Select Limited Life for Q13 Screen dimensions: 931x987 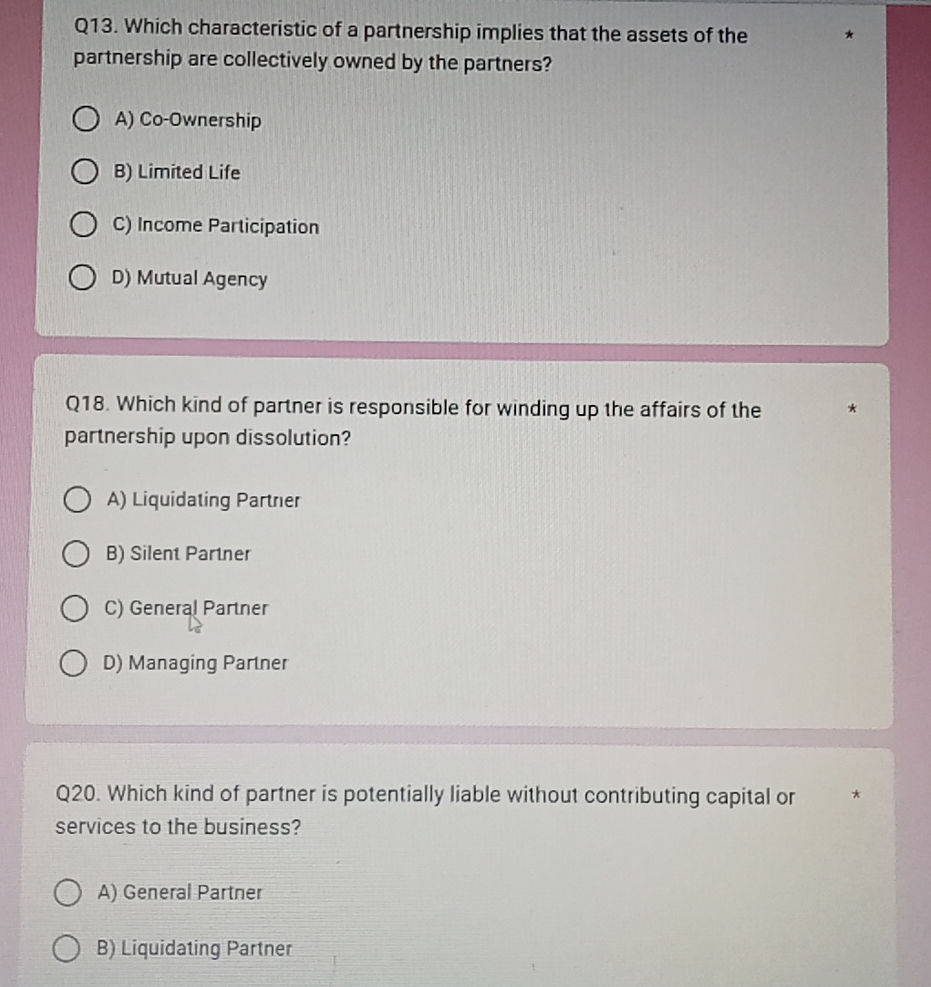[85, 171]
